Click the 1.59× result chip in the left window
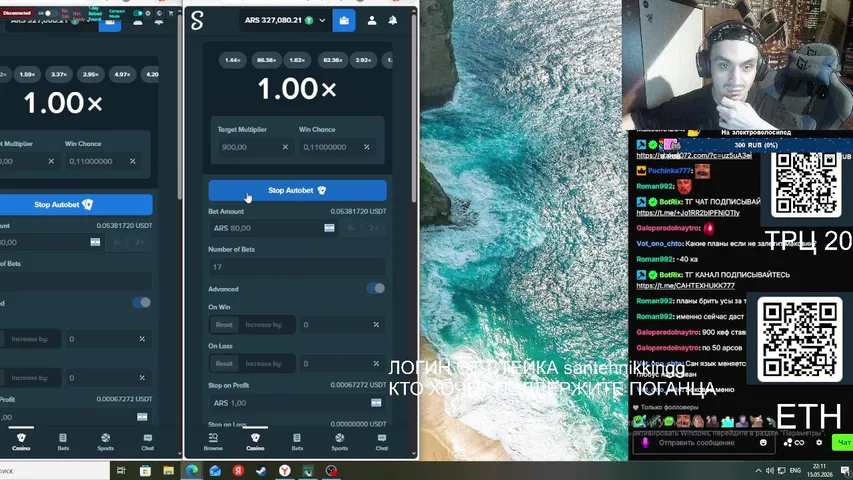Screen dimensions: 853x480 27,74
